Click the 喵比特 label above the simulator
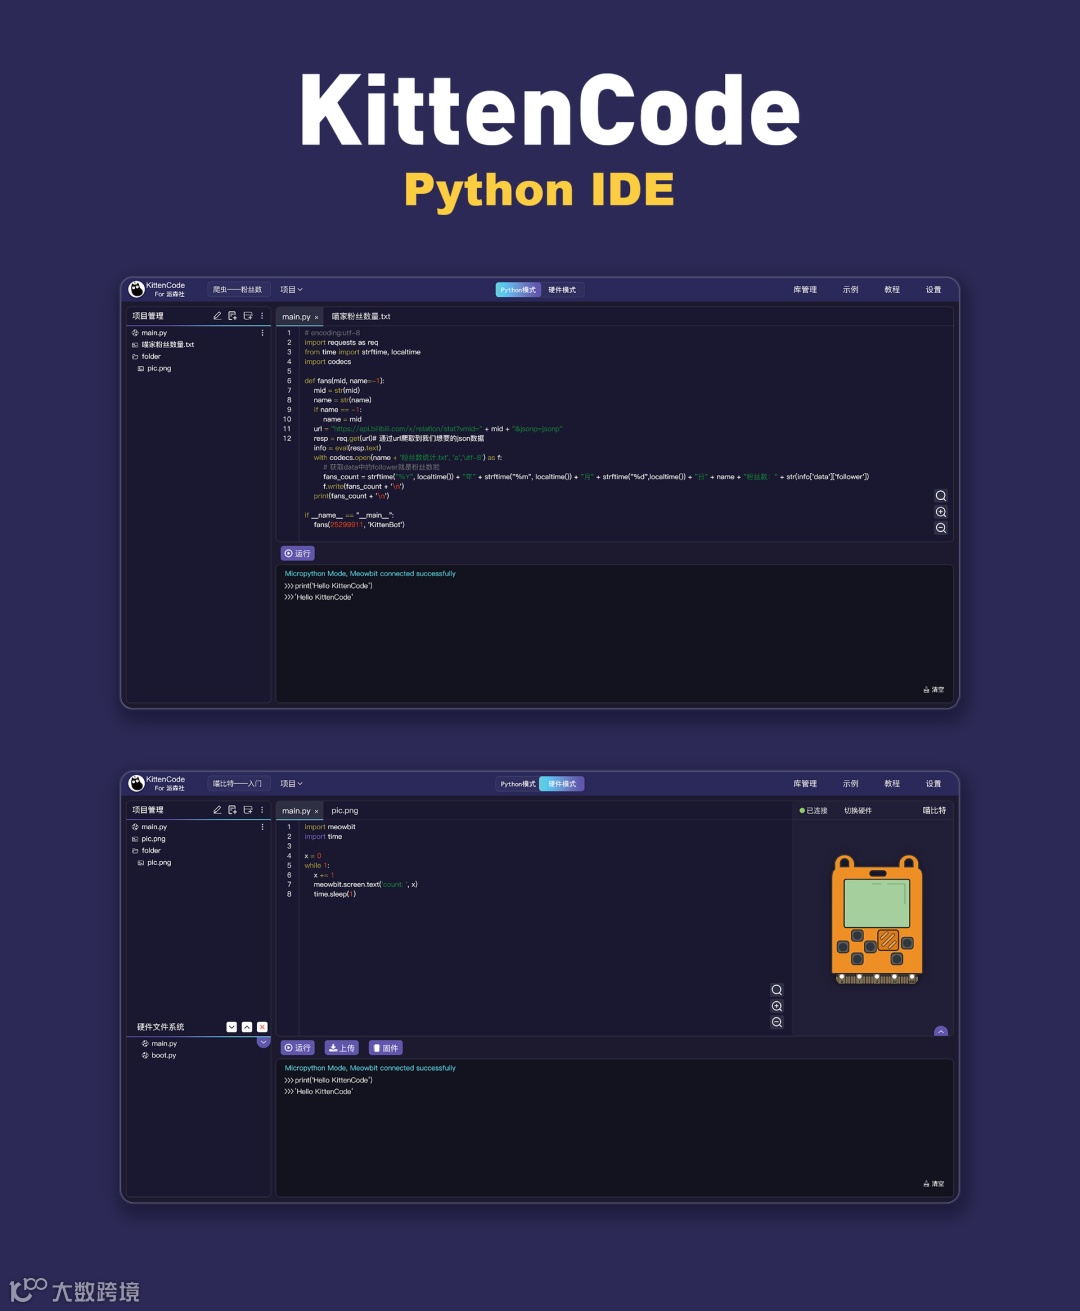Screen dimensions: 1080x1311 tap(934, 811)
